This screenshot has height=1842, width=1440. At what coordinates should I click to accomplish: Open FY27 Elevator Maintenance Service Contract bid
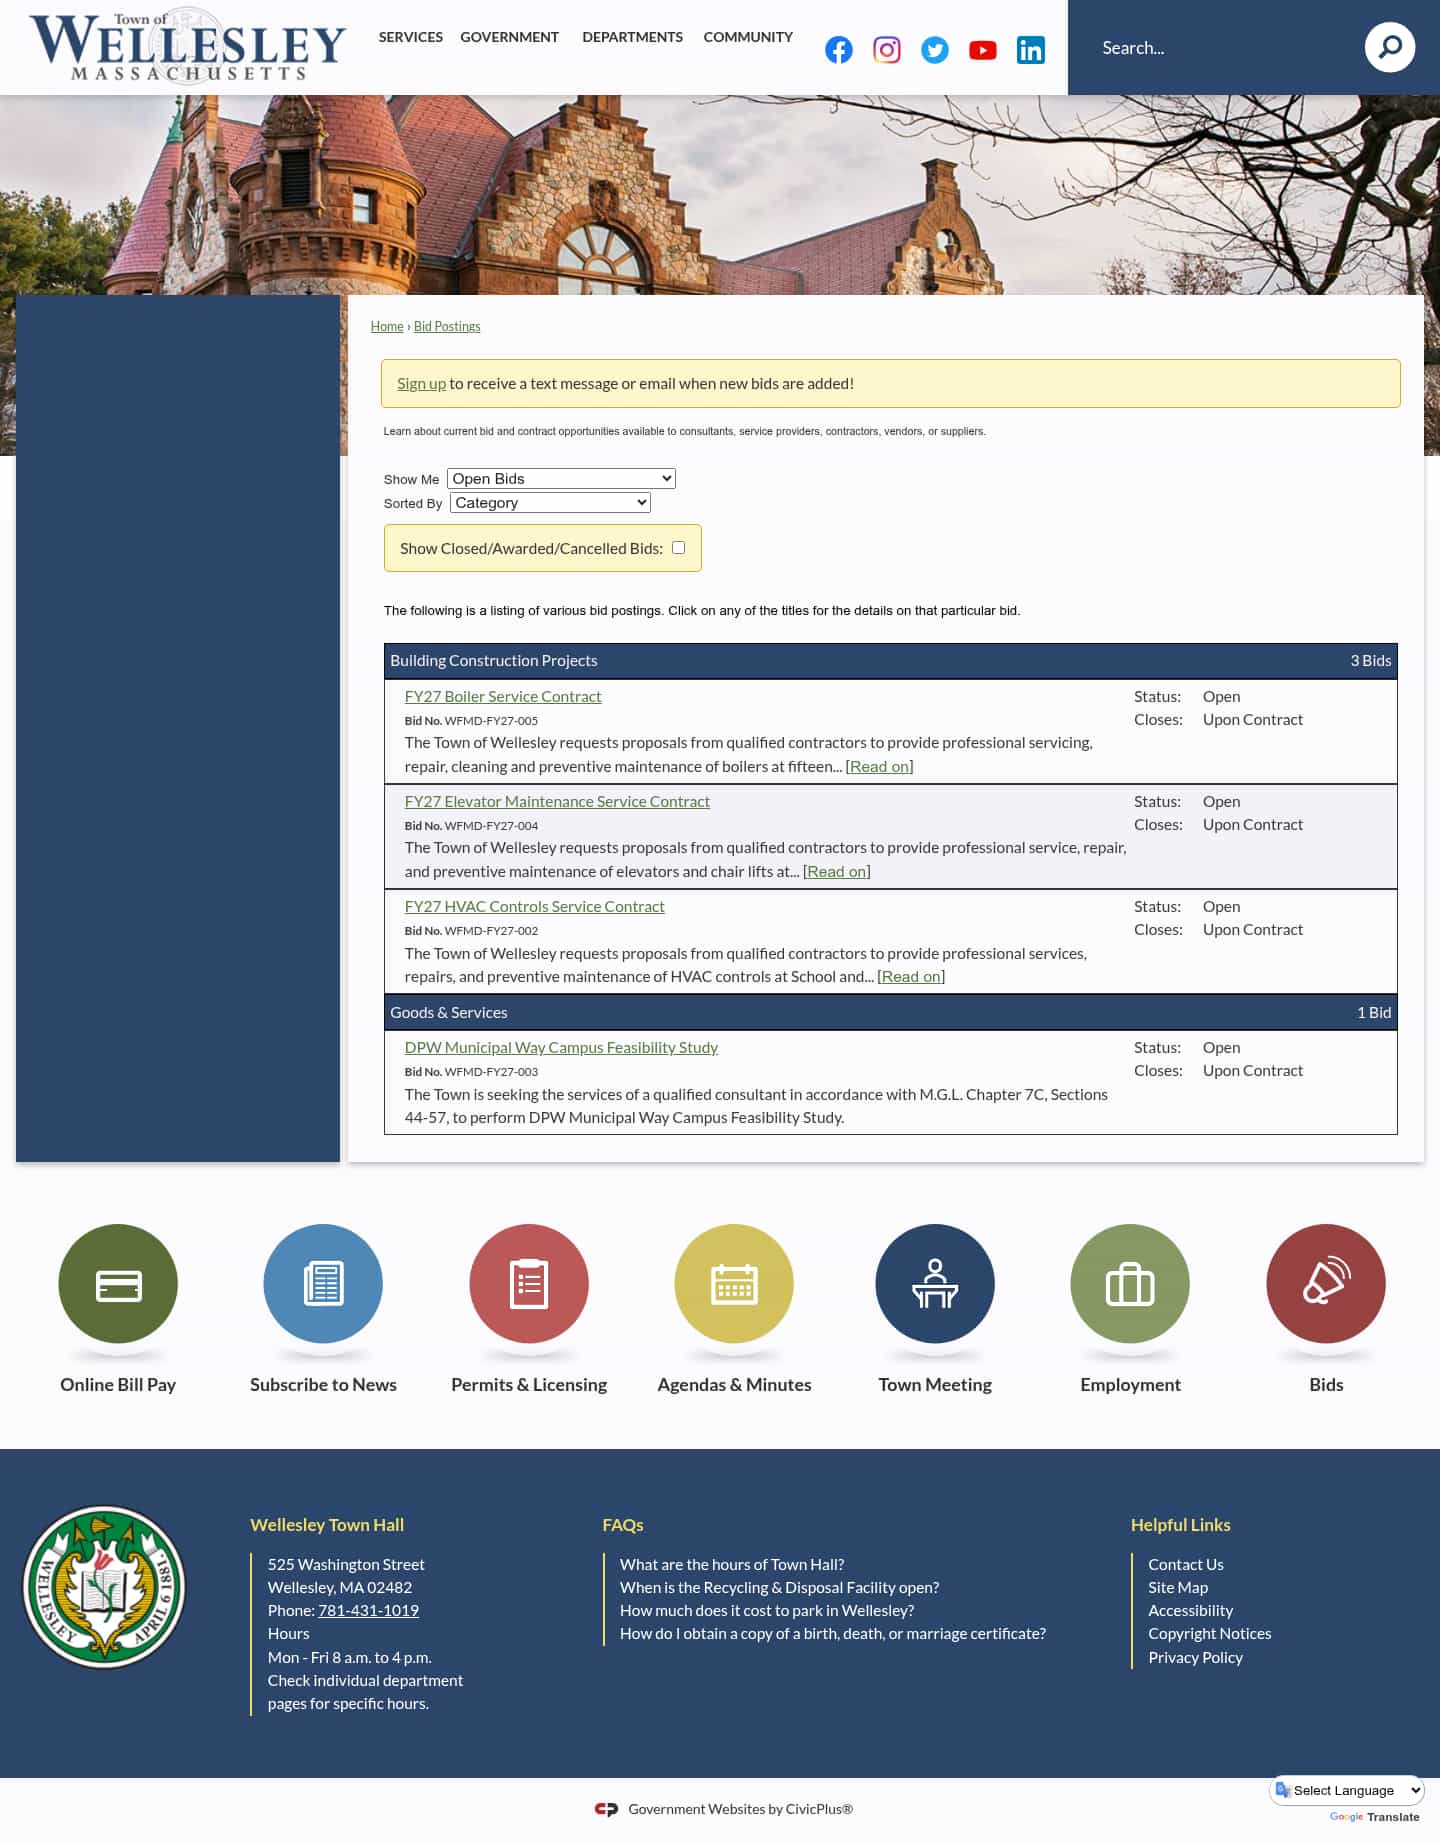tap(557, 801)
